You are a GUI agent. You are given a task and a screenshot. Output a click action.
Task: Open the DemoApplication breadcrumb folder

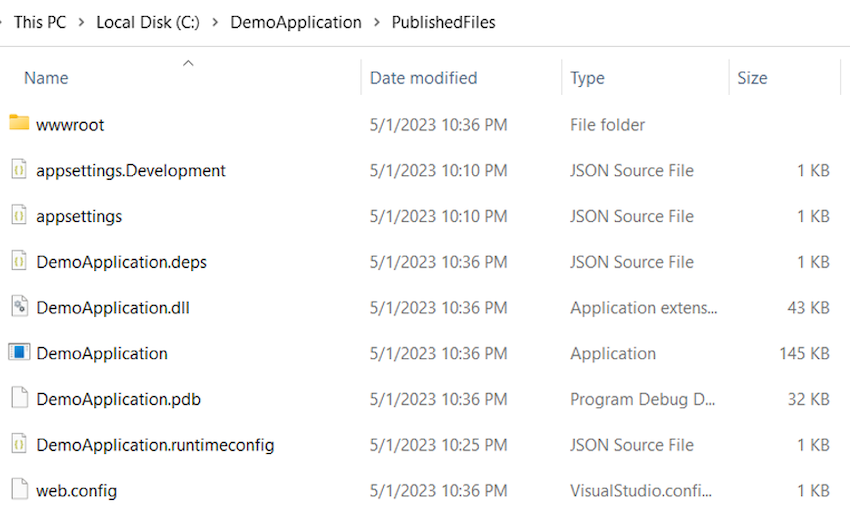tap(295, 22)
